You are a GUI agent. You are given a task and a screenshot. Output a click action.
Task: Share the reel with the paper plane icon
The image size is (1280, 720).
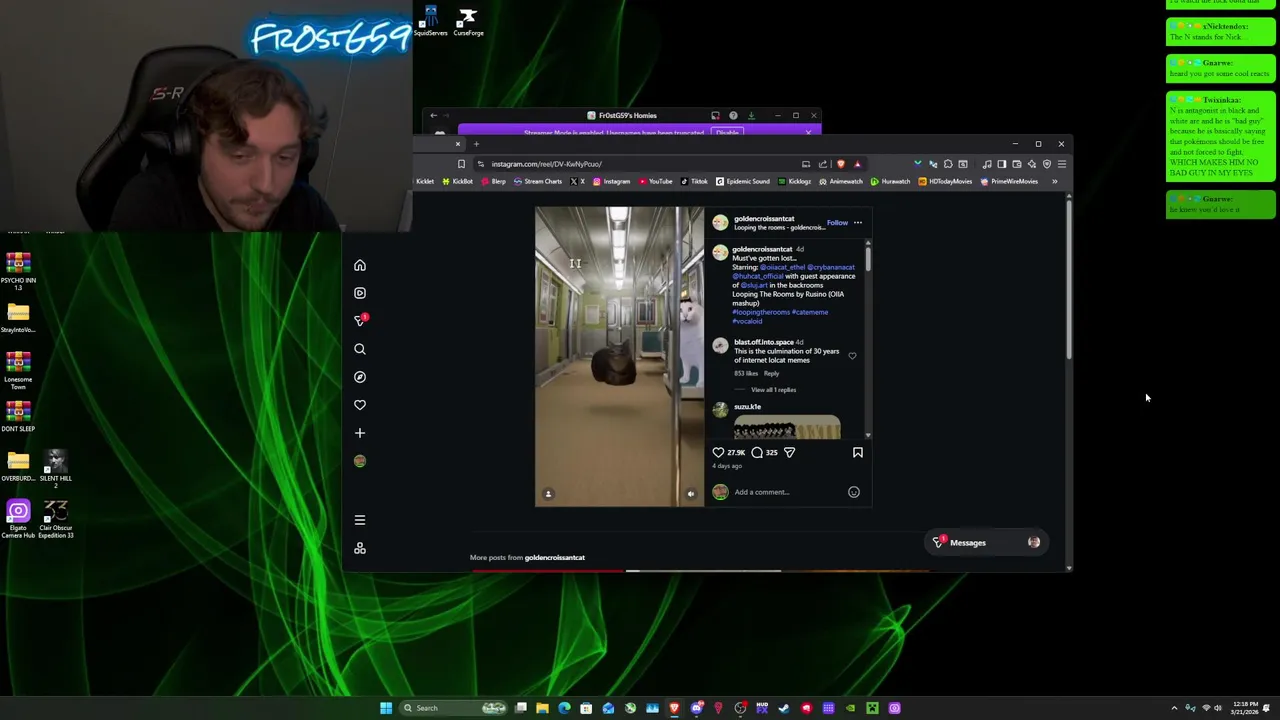(x=789, y=452)
